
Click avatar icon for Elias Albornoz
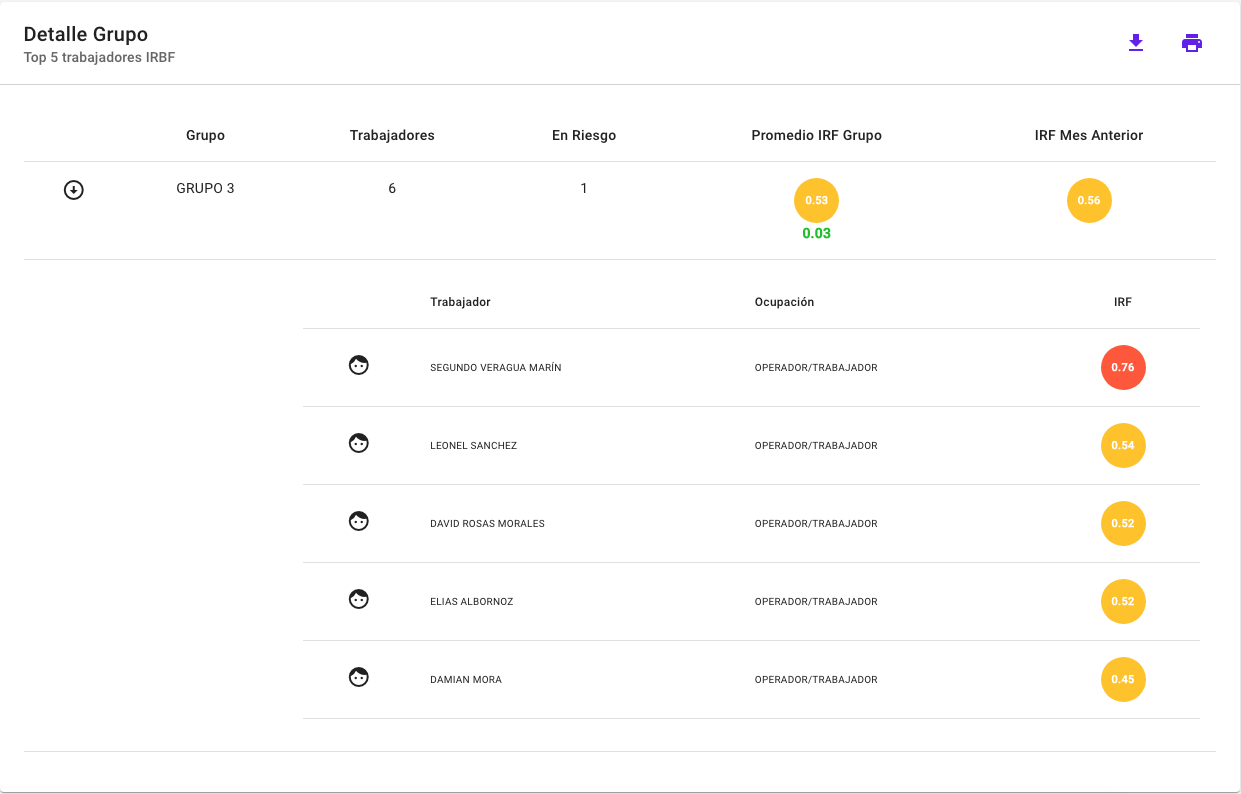[359, 600]
